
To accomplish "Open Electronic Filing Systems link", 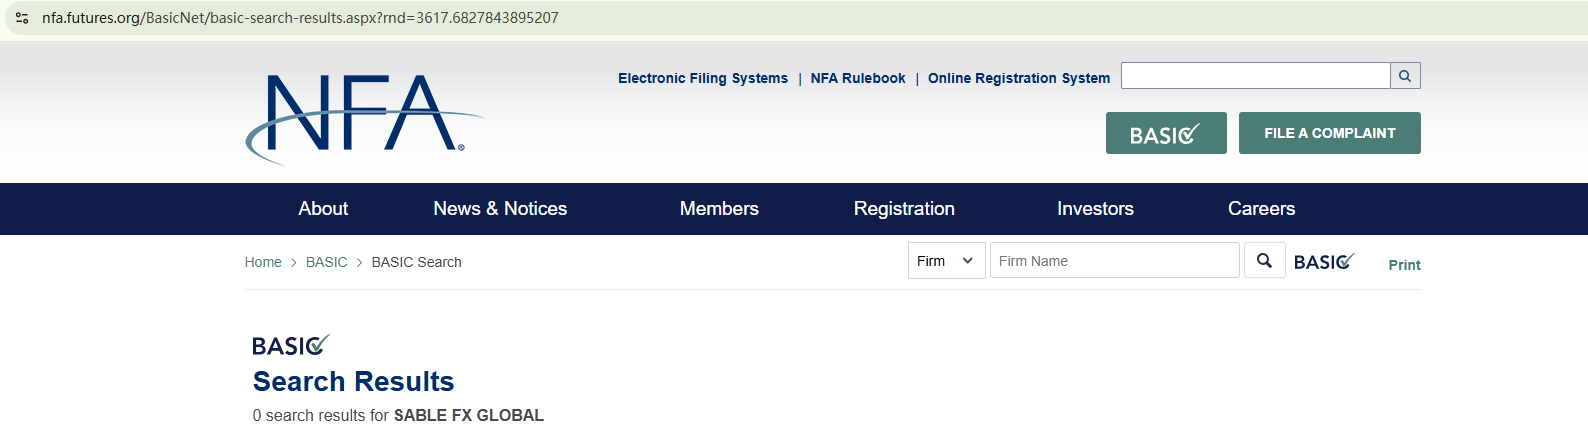I will tap(702, 78).
